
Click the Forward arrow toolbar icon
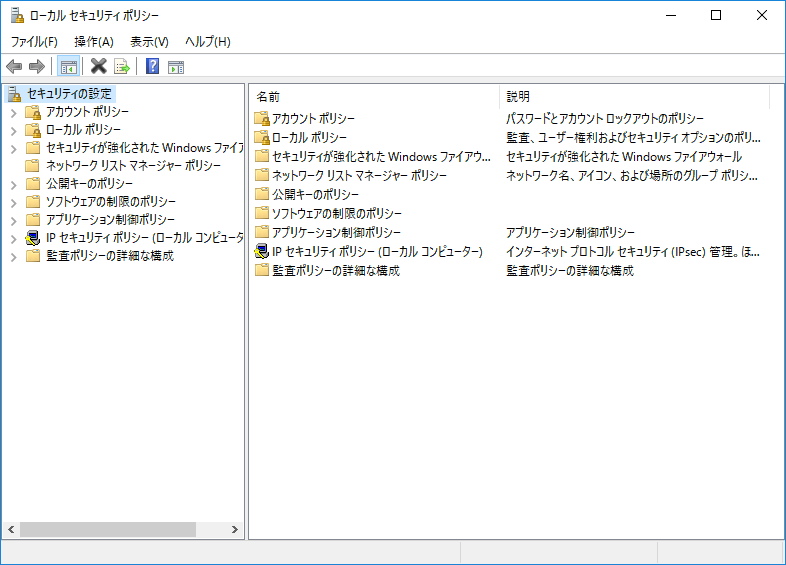pyautogui.click(x=37, y=67)
